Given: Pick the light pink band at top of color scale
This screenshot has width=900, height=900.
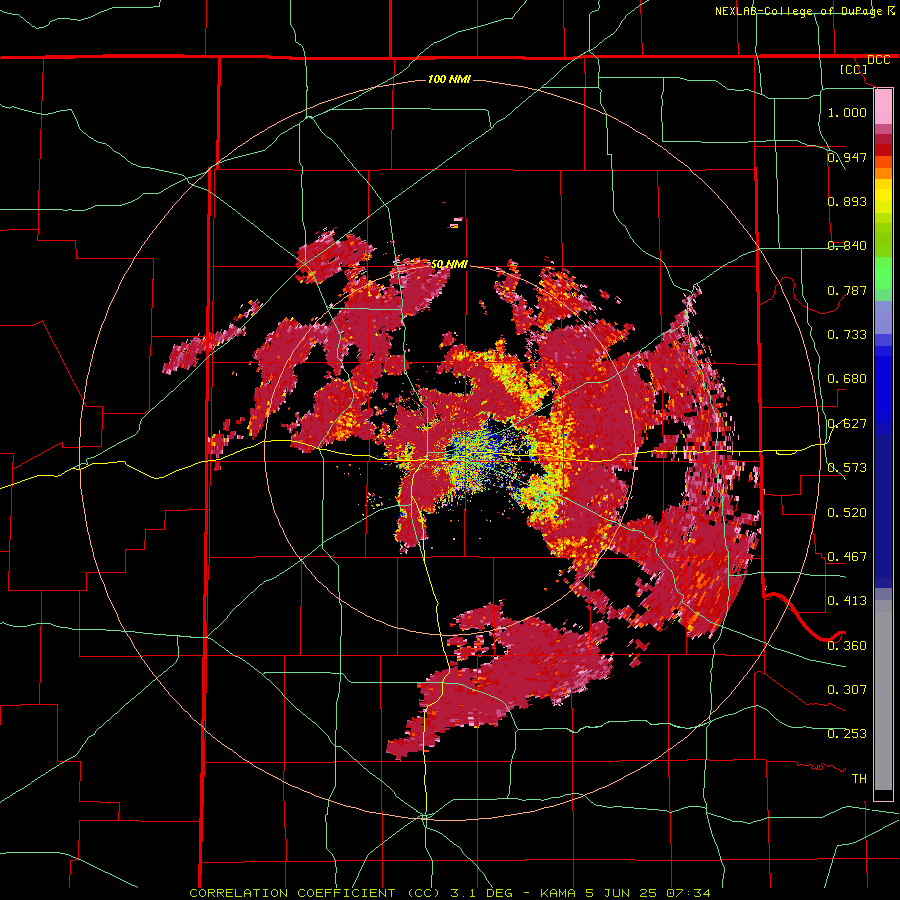Looking at the screenshot, I should pyautogui.click(x=883, y=106).
